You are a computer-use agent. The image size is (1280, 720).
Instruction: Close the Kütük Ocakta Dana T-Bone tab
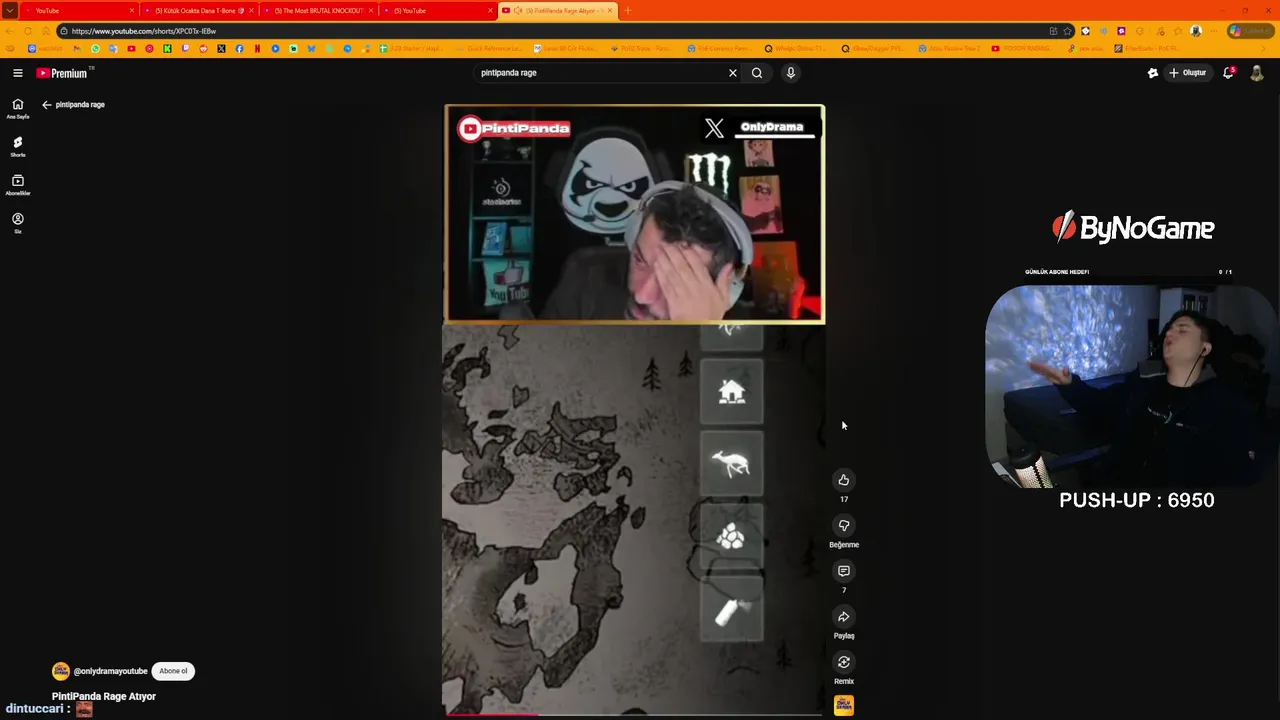tap(251, 10)
